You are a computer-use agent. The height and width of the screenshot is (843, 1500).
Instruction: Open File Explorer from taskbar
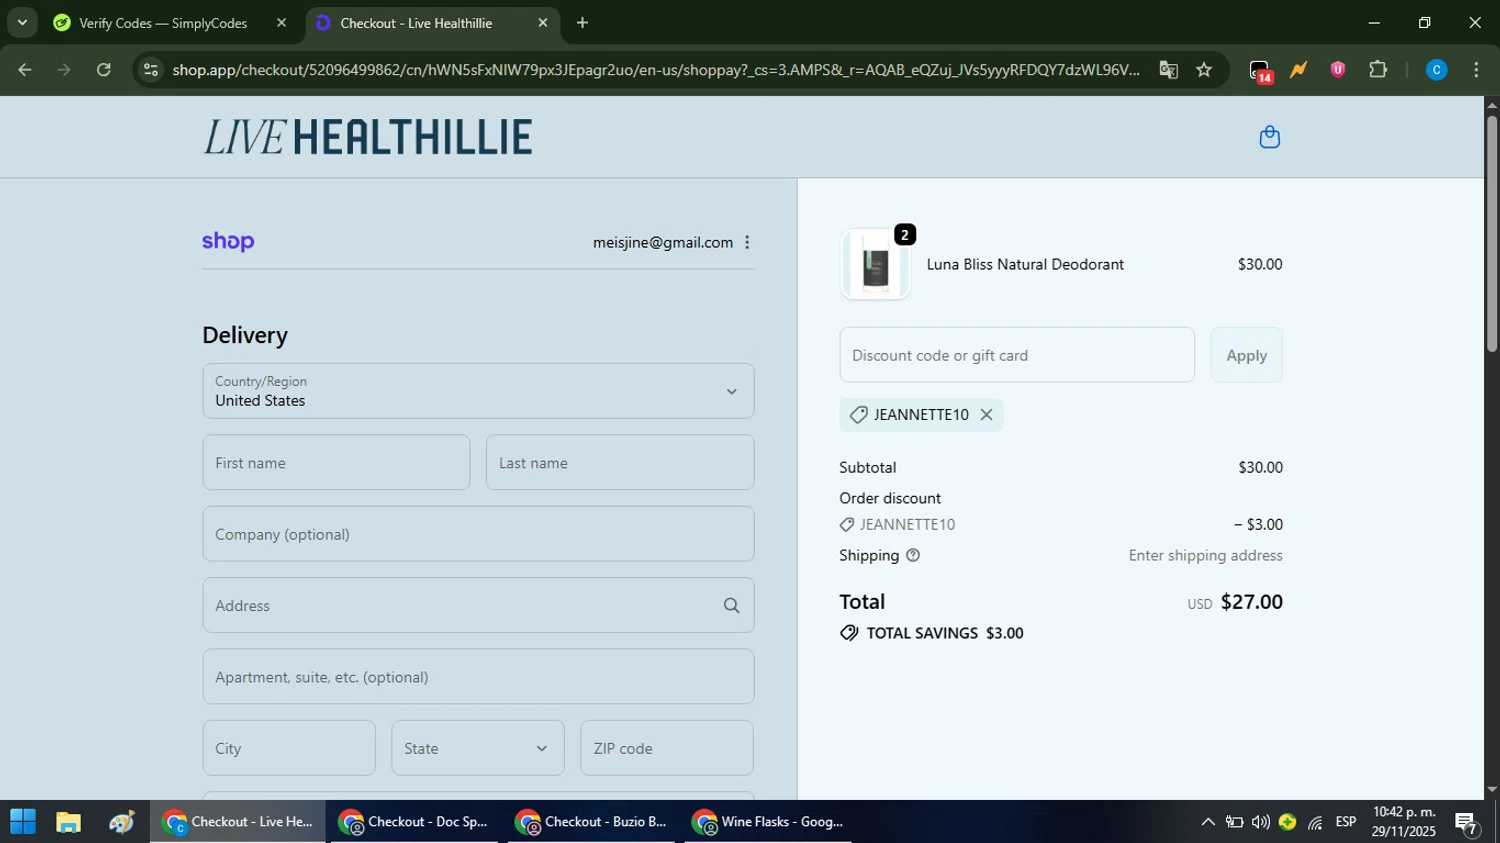point(68,822)
